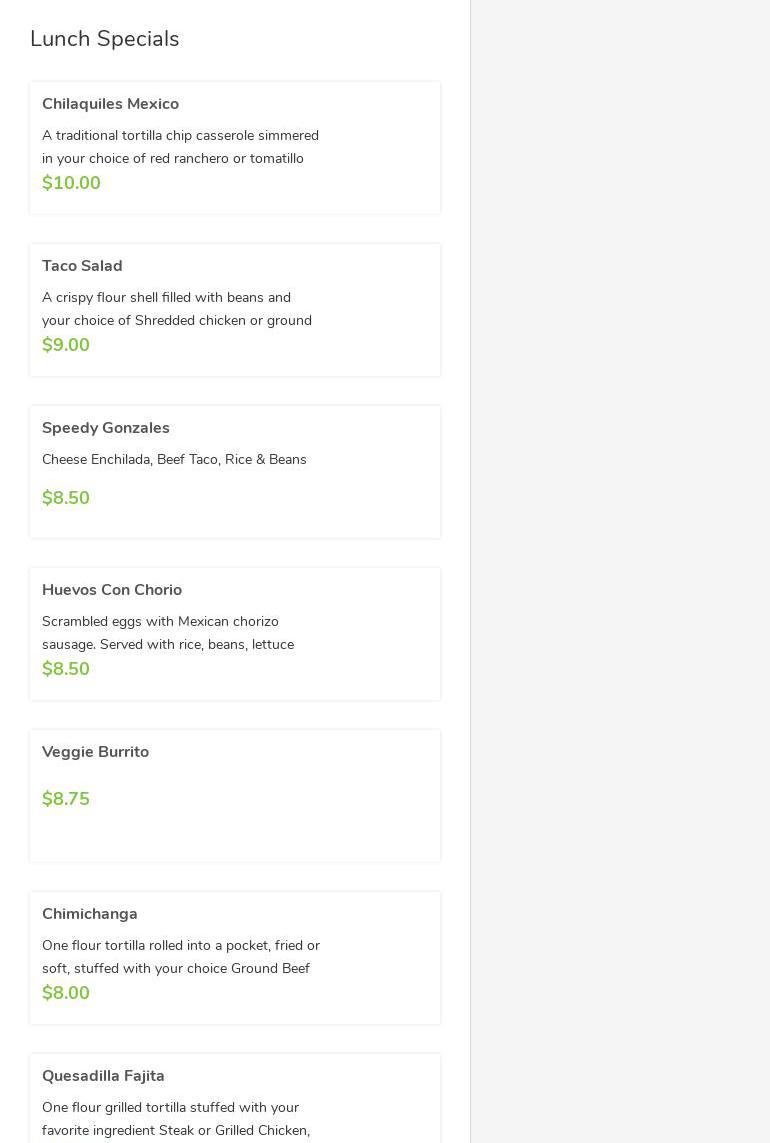This screenshot has width=770, height=1143.
Task: Open the Chilaquiles Mexico menu item title
Action: (x=110, y=104)
